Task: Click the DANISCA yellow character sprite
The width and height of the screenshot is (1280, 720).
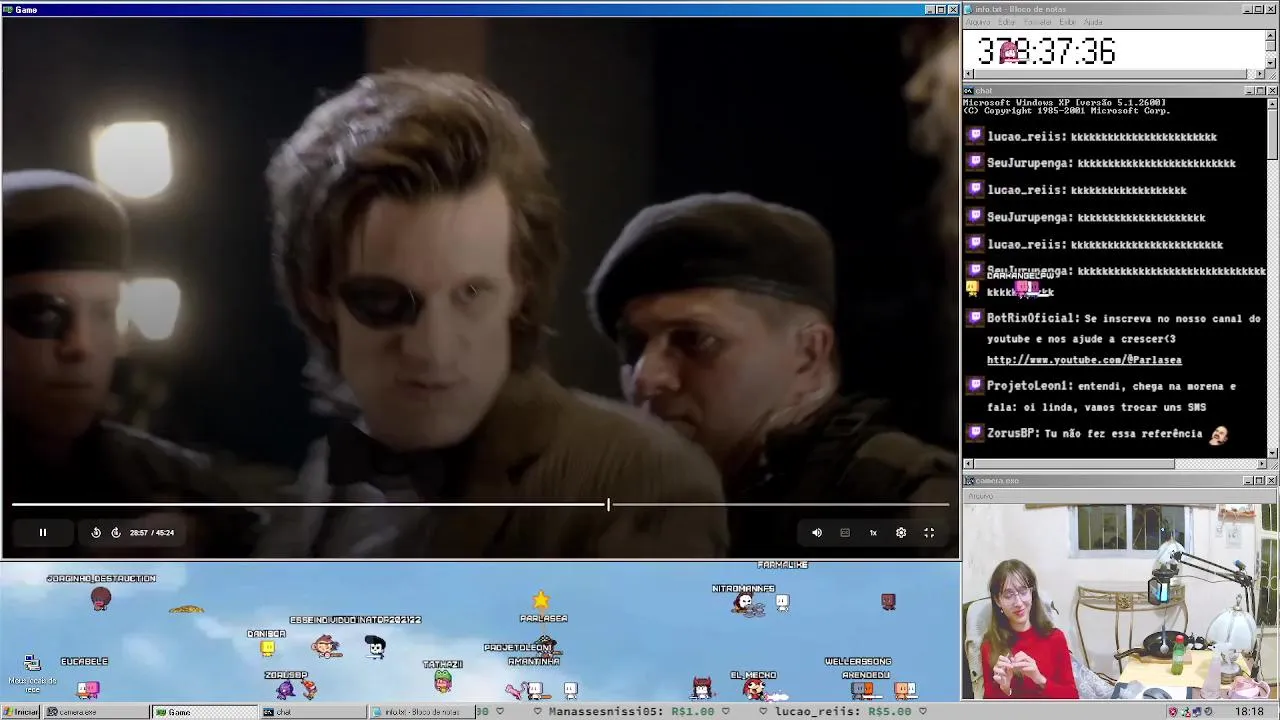Action: pos(267,648)
